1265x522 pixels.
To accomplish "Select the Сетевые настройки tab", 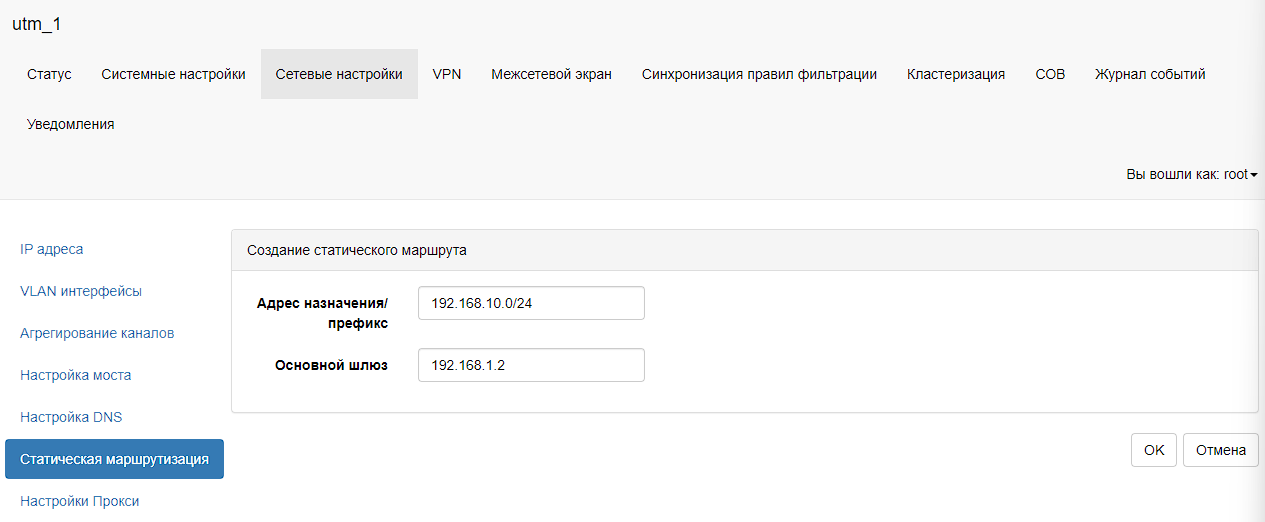I will [339, 74].
